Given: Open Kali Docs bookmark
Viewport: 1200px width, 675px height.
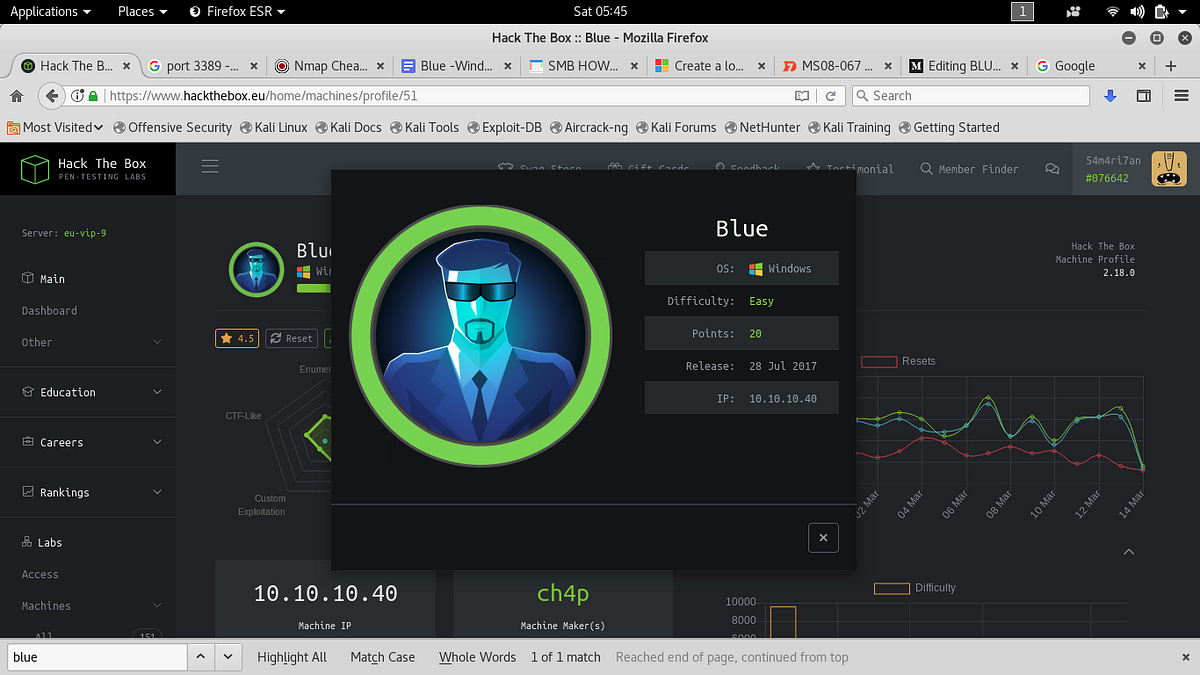Looking at the screenshot, I should [347, 127].
